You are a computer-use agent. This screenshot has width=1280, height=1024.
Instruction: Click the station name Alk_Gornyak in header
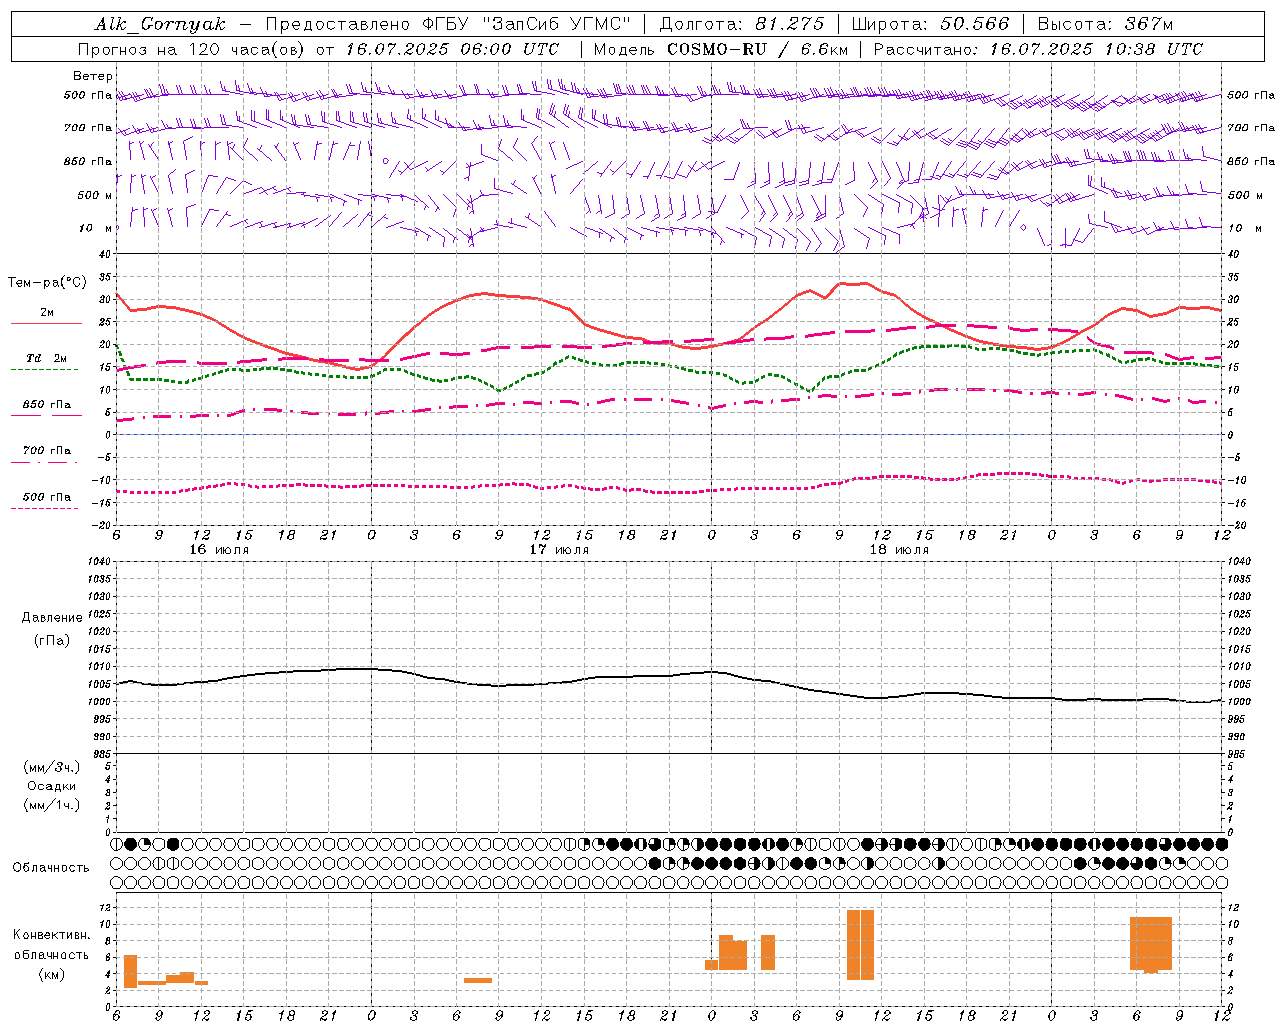pyautogui.click(x=161, y=24)
